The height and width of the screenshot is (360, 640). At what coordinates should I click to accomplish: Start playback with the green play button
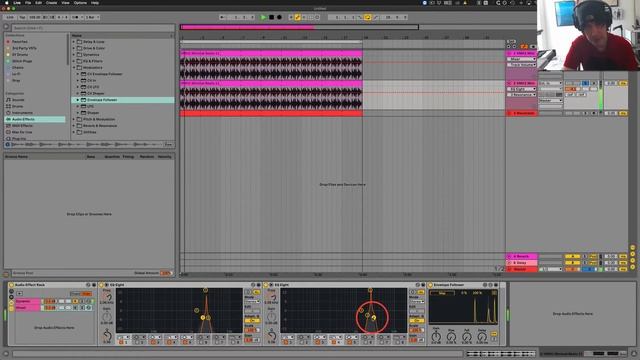263,18
